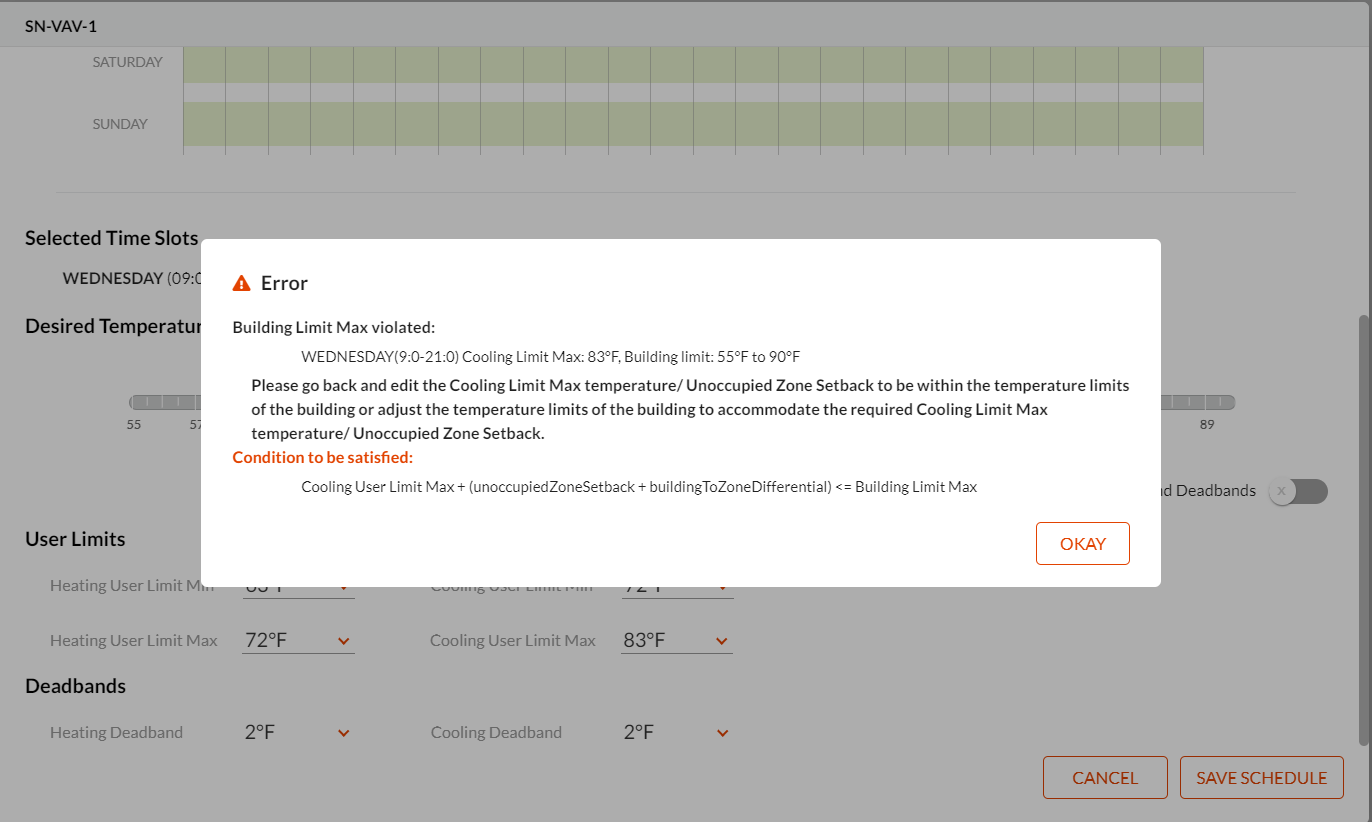Open Heating User Limit Max dropdown
This screenshot has width=1372, height=822.
click(298, 640)
